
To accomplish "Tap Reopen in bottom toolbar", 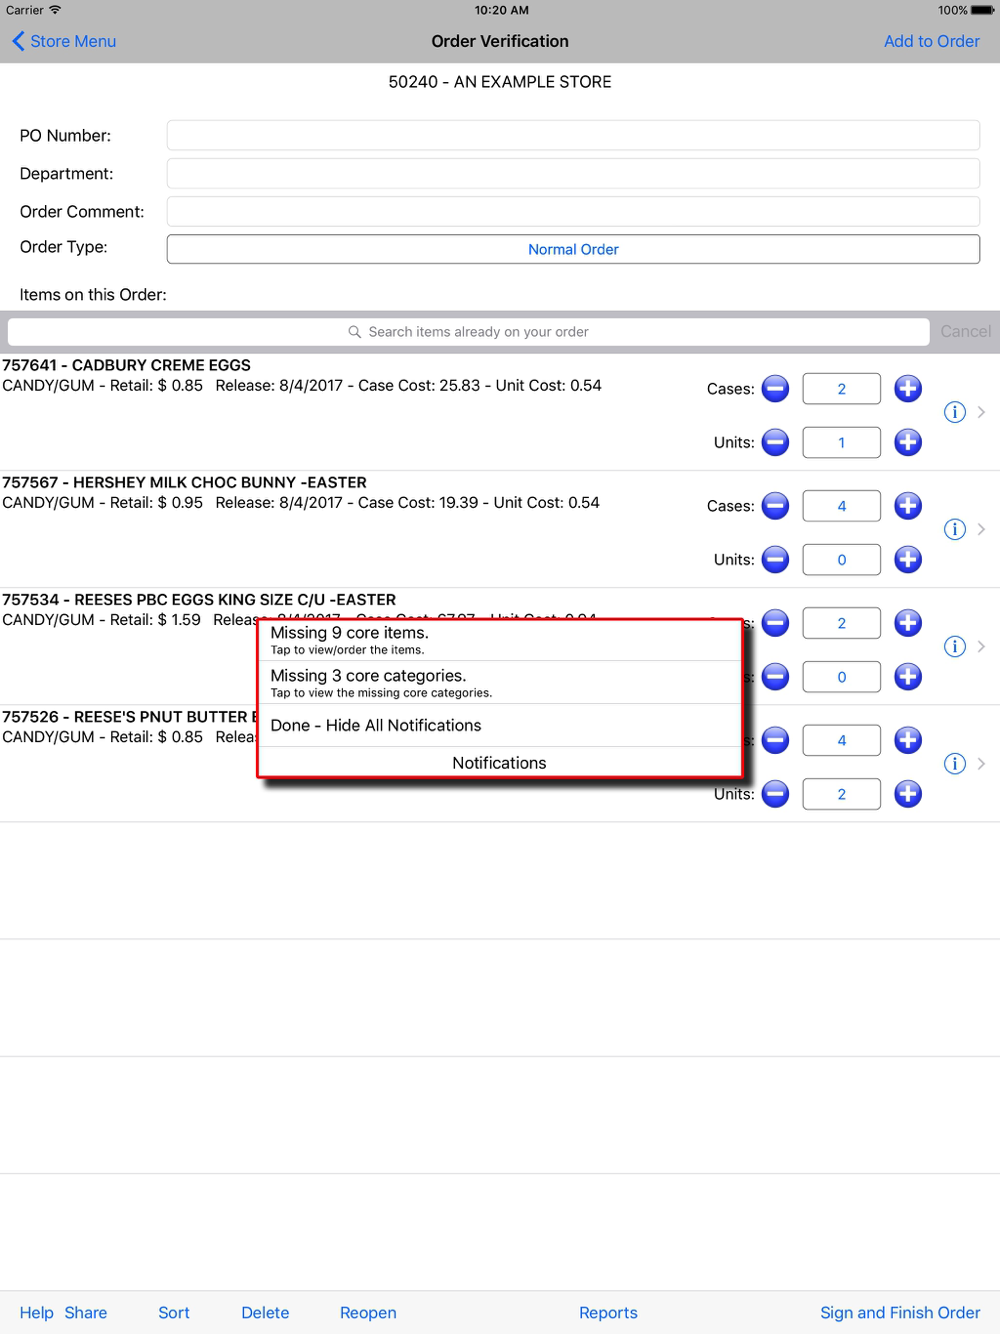I will click(x=368, y=1312).
